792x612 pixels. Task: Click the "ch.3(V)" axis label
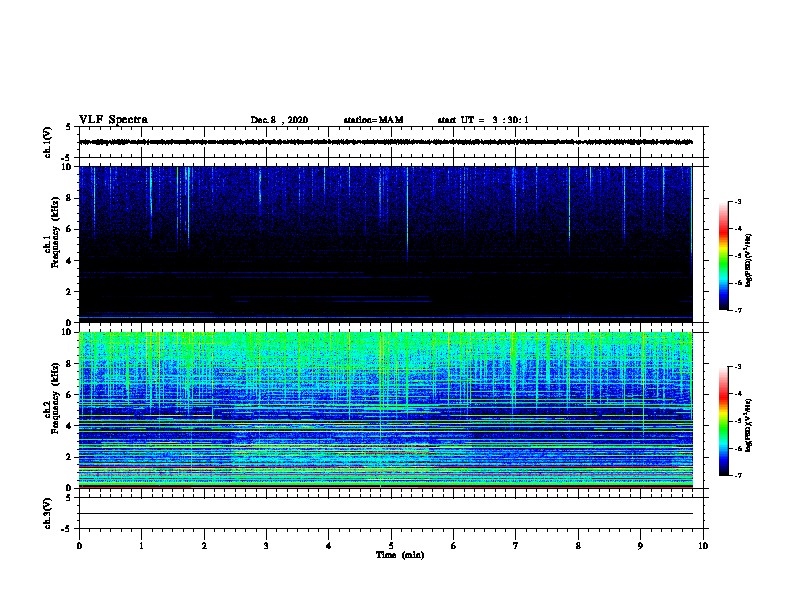(48, 513)
